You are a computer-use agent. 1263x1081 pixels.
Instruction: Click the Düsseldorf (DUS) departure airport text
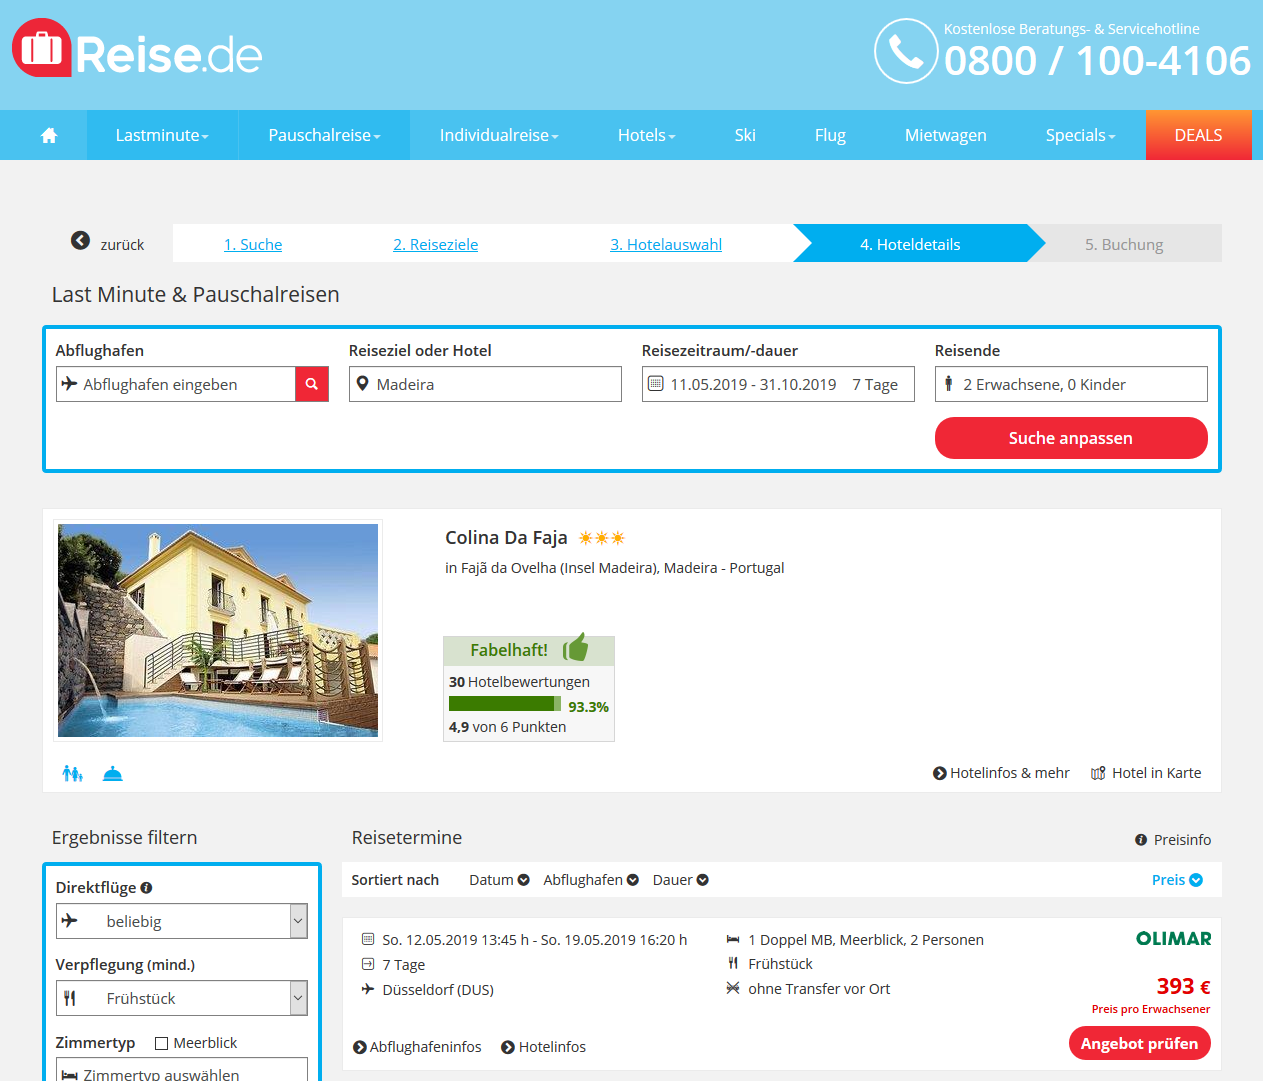tap(438, 990)
